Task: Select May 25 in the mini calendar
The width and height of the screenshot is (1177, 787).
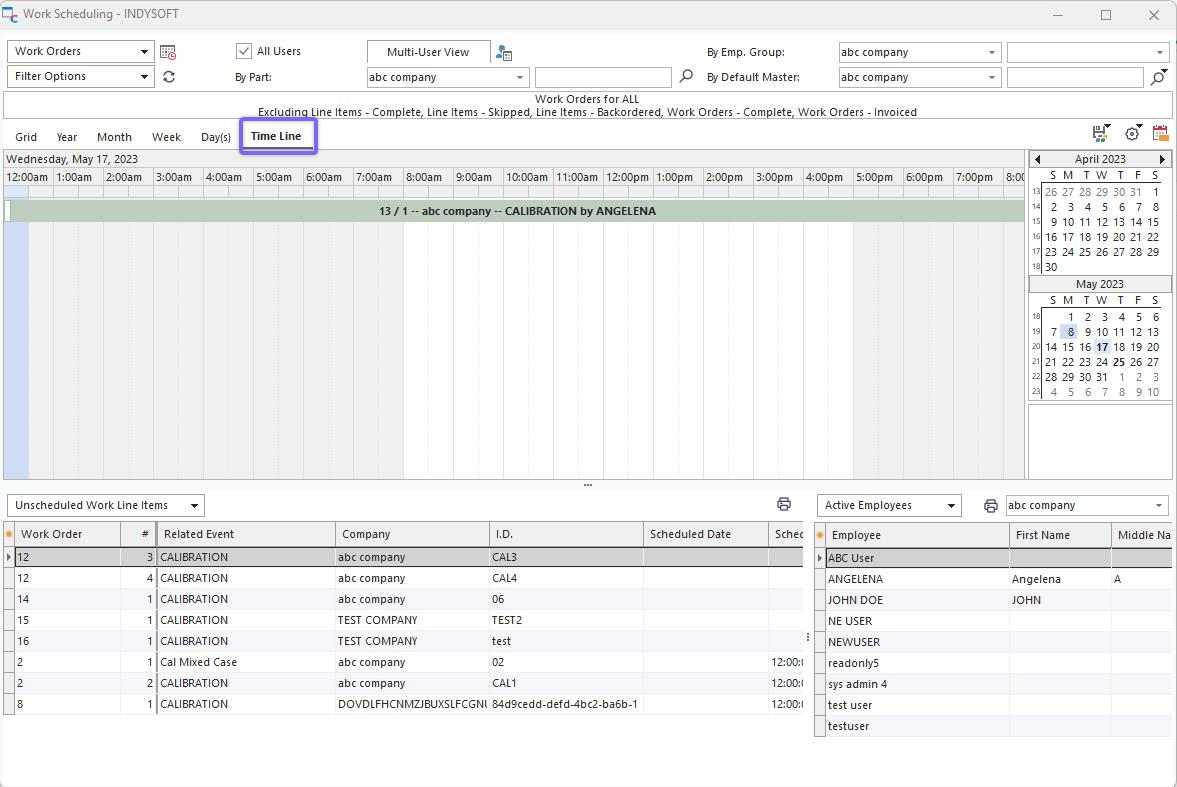Action: point(1118,362)
